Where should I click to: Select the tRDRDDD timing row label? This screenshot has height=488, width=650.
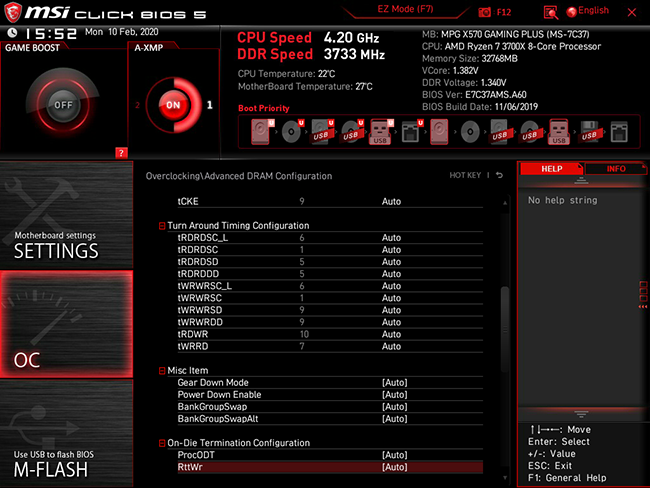[198, 274]
